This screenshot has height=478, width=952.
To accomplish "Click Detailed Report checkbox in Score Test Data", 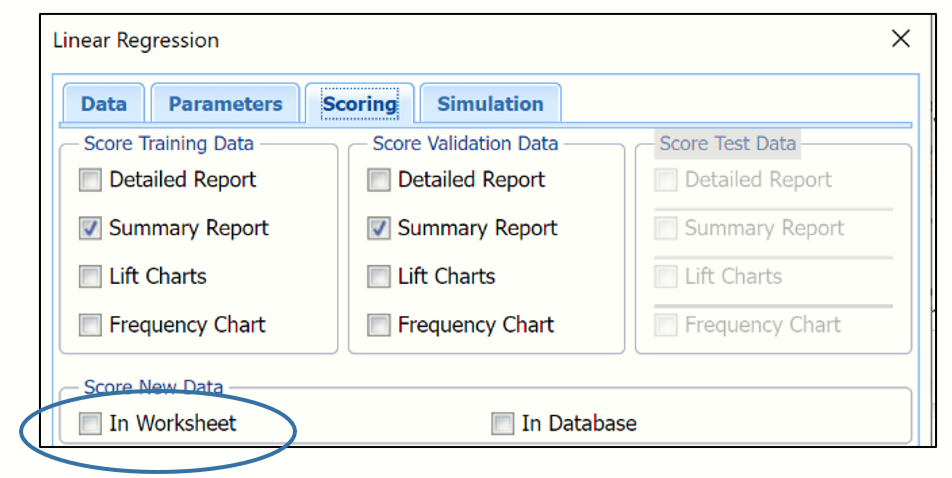I will (666, 180).
